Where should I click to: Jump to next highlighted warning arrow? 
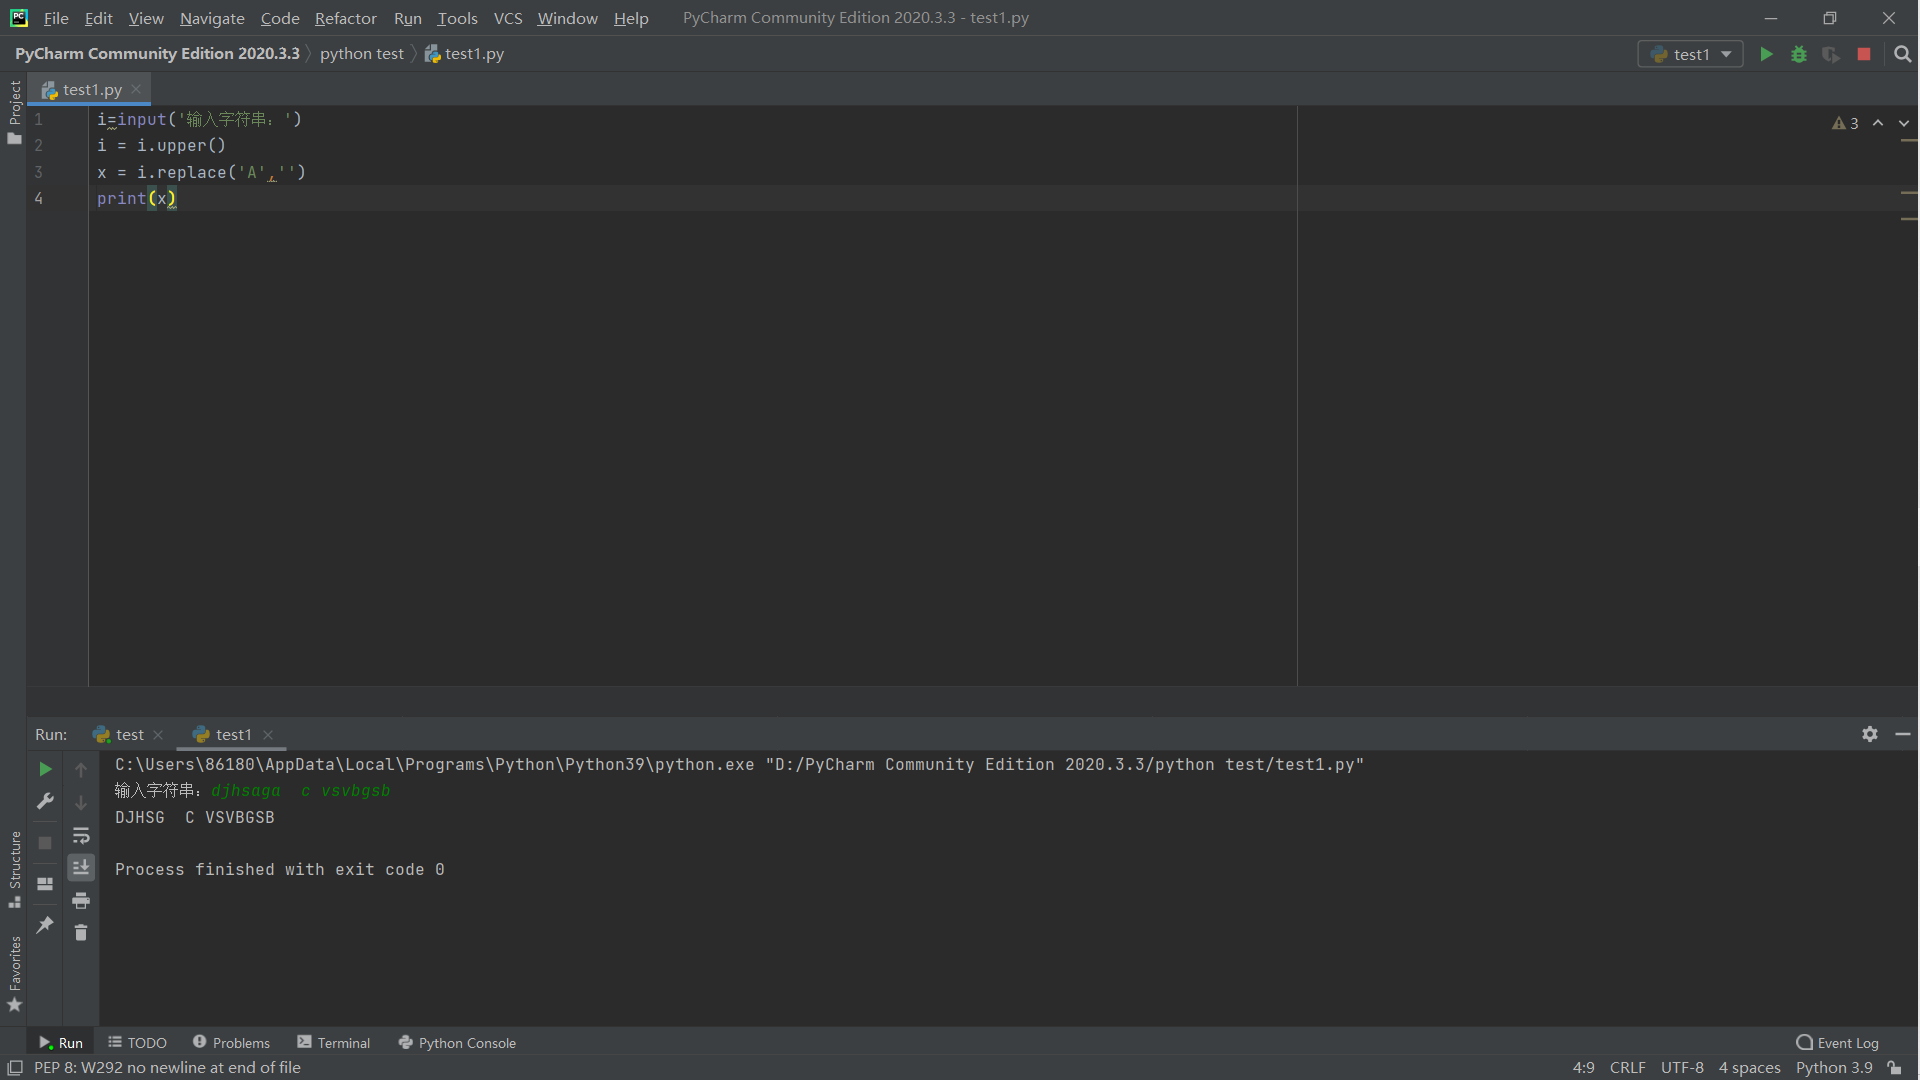[x=1904, y=123]
